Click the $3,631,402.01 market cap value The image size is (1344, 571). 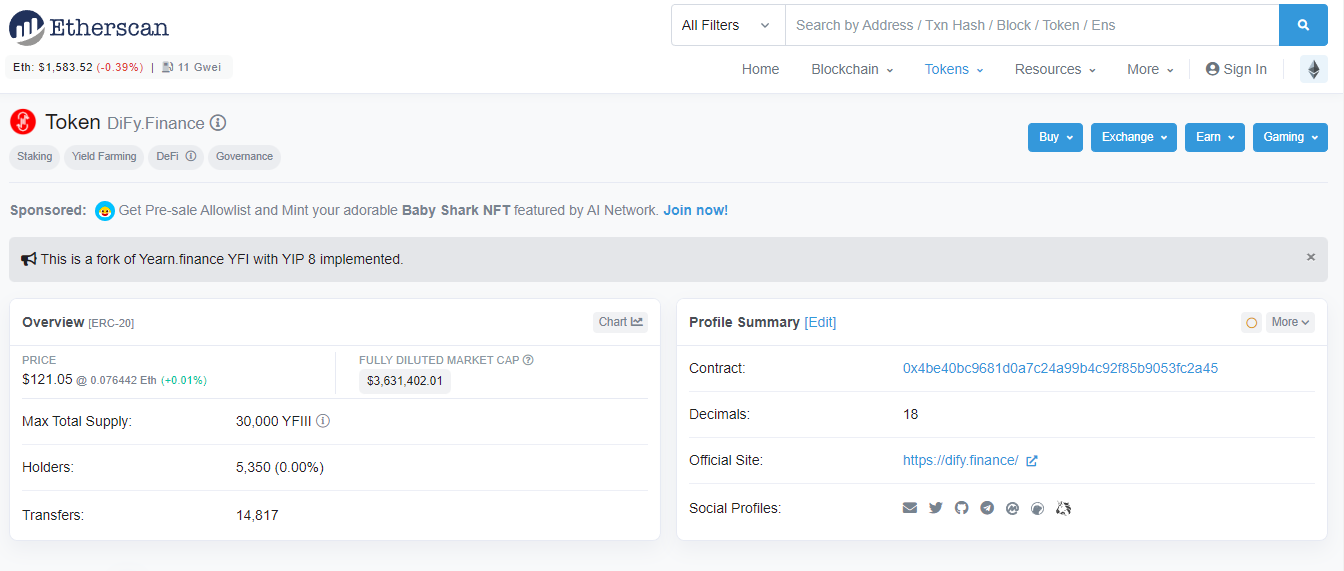point(405,381)
